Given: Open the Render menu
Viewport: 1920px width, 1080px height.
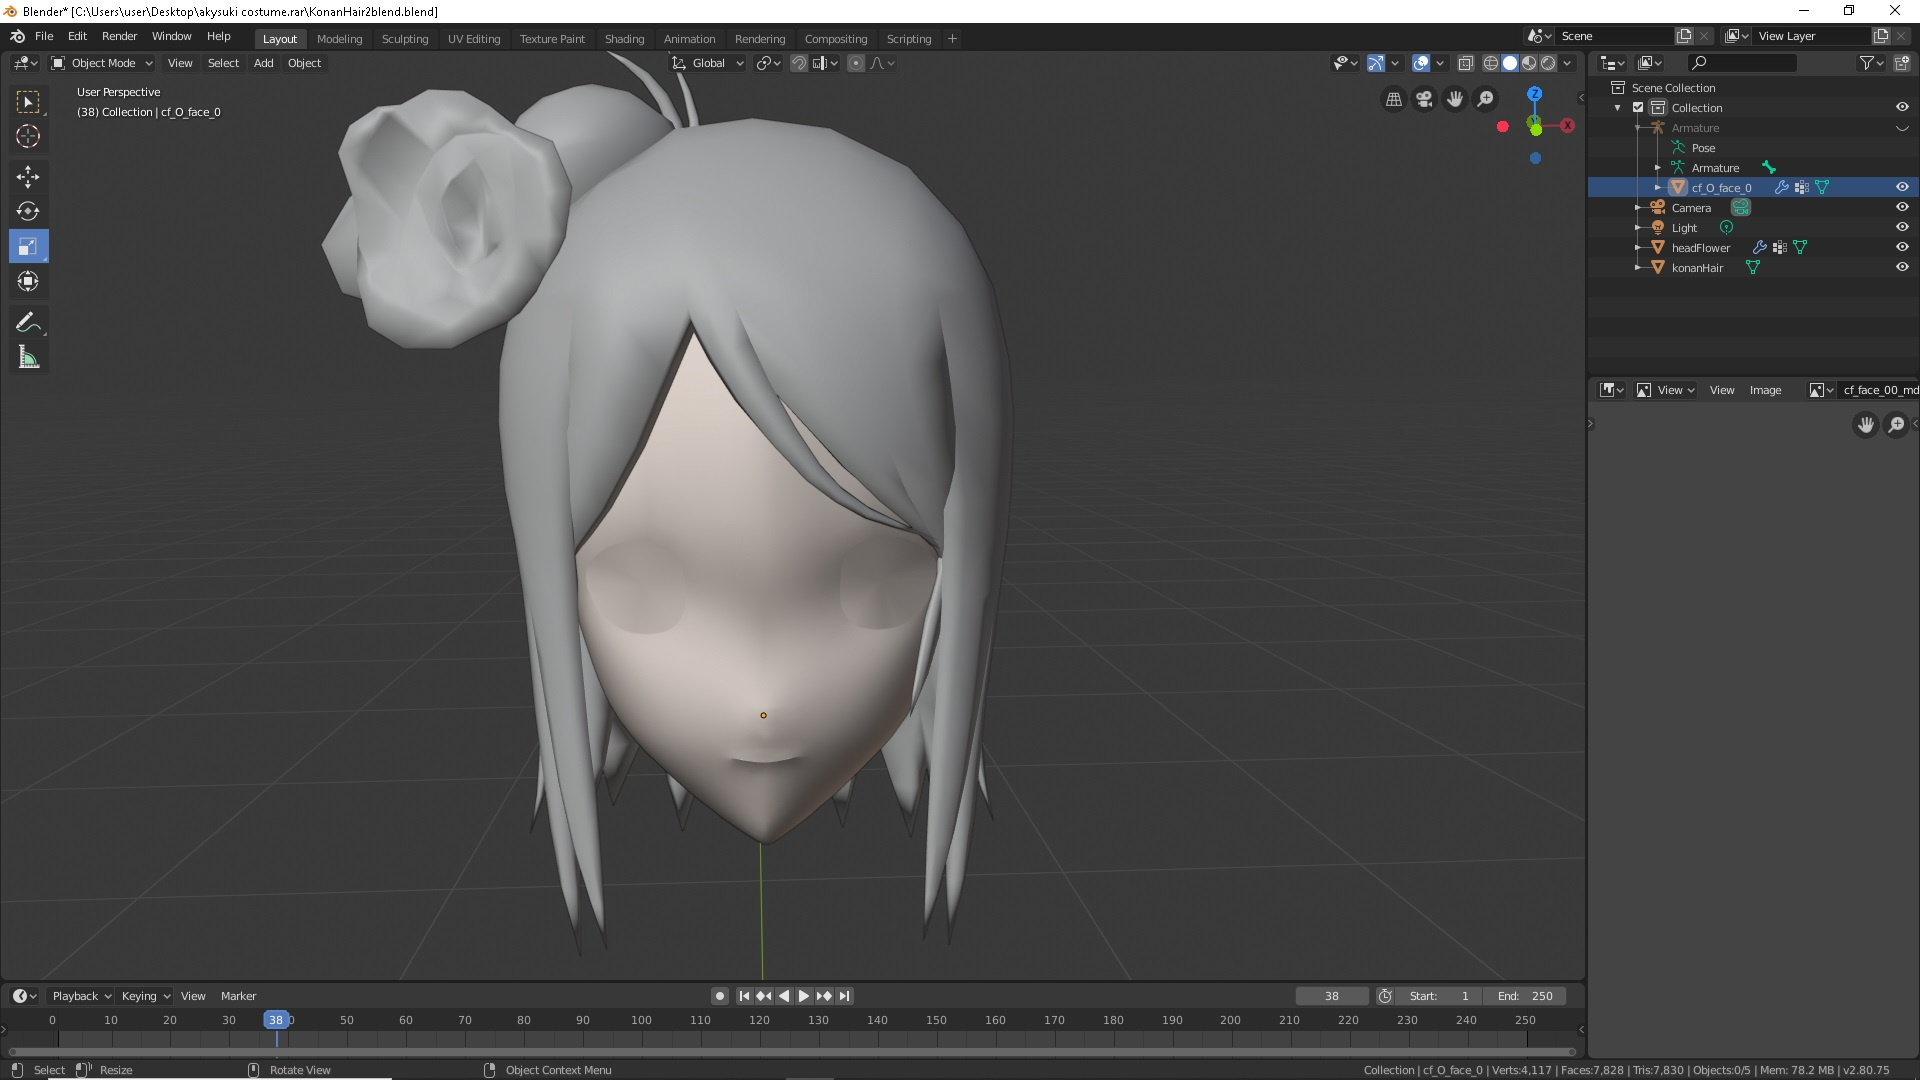Looking at the screenshot, I should click(x=119, y=36).
